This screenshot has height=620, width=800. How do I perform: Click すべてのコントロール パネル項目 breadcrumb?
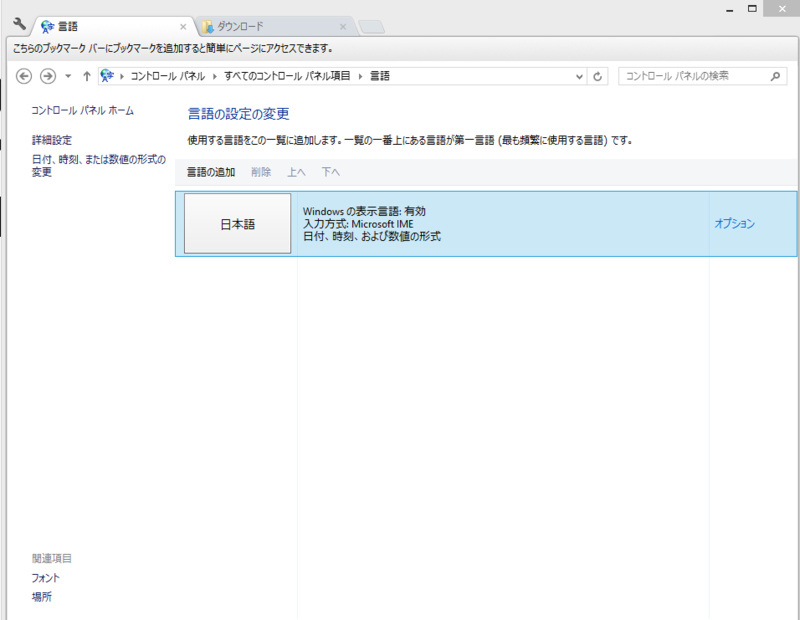287,76
